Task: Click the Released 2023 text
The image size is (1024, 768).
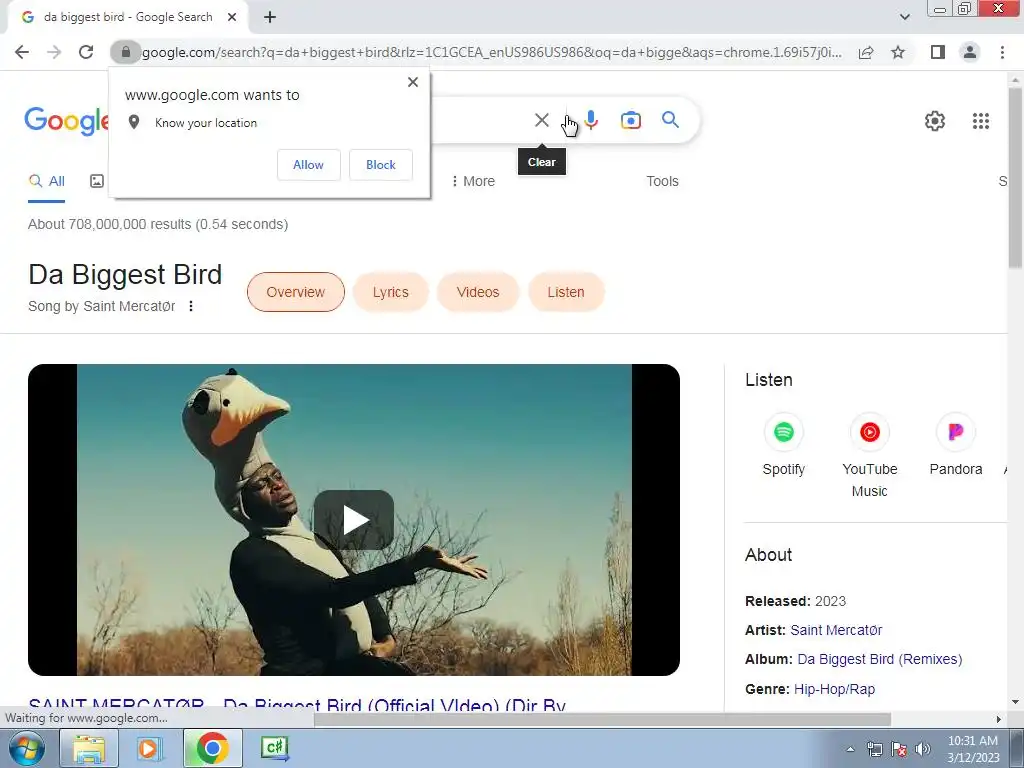Action: pos(795,601)
